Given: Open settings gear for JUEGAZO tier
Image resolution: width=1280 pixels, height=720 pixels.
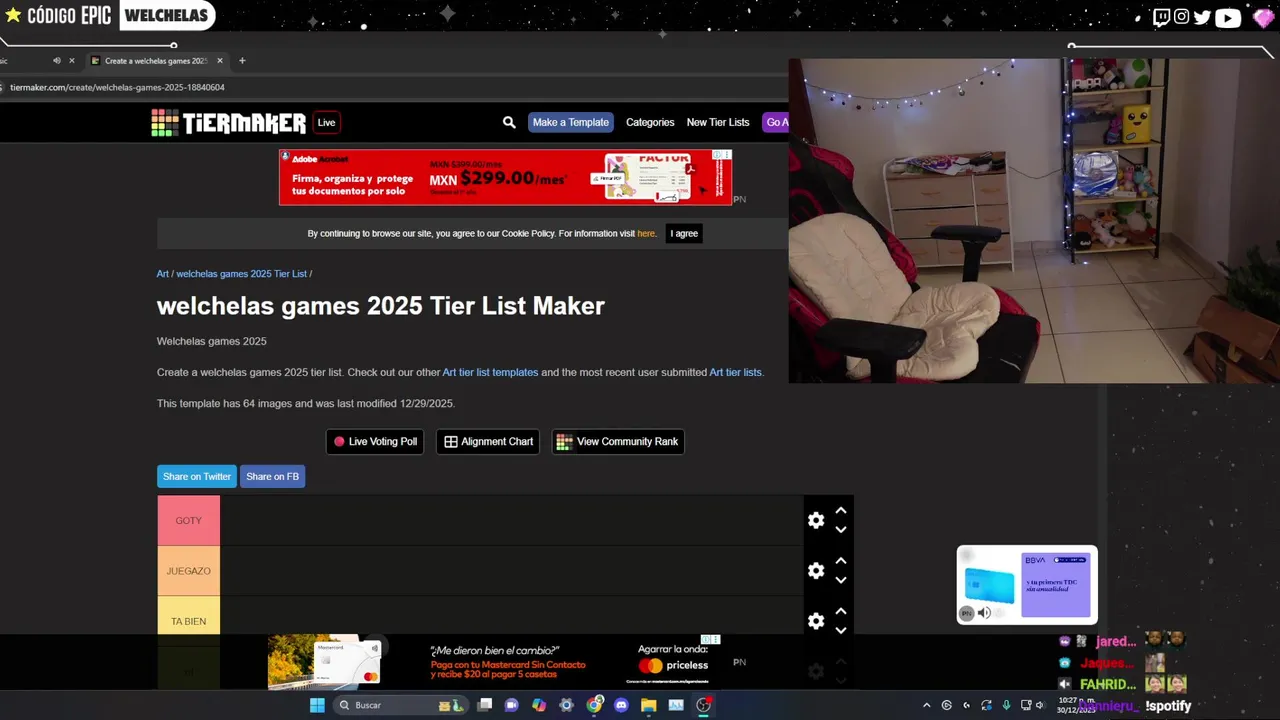Looking at the screenshot, I should pos(816,570).
